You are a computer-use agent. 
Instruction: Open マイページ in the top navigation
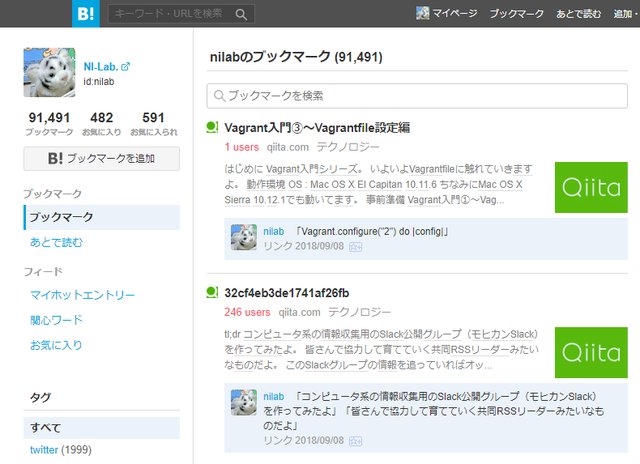click(x=454, y=13)
